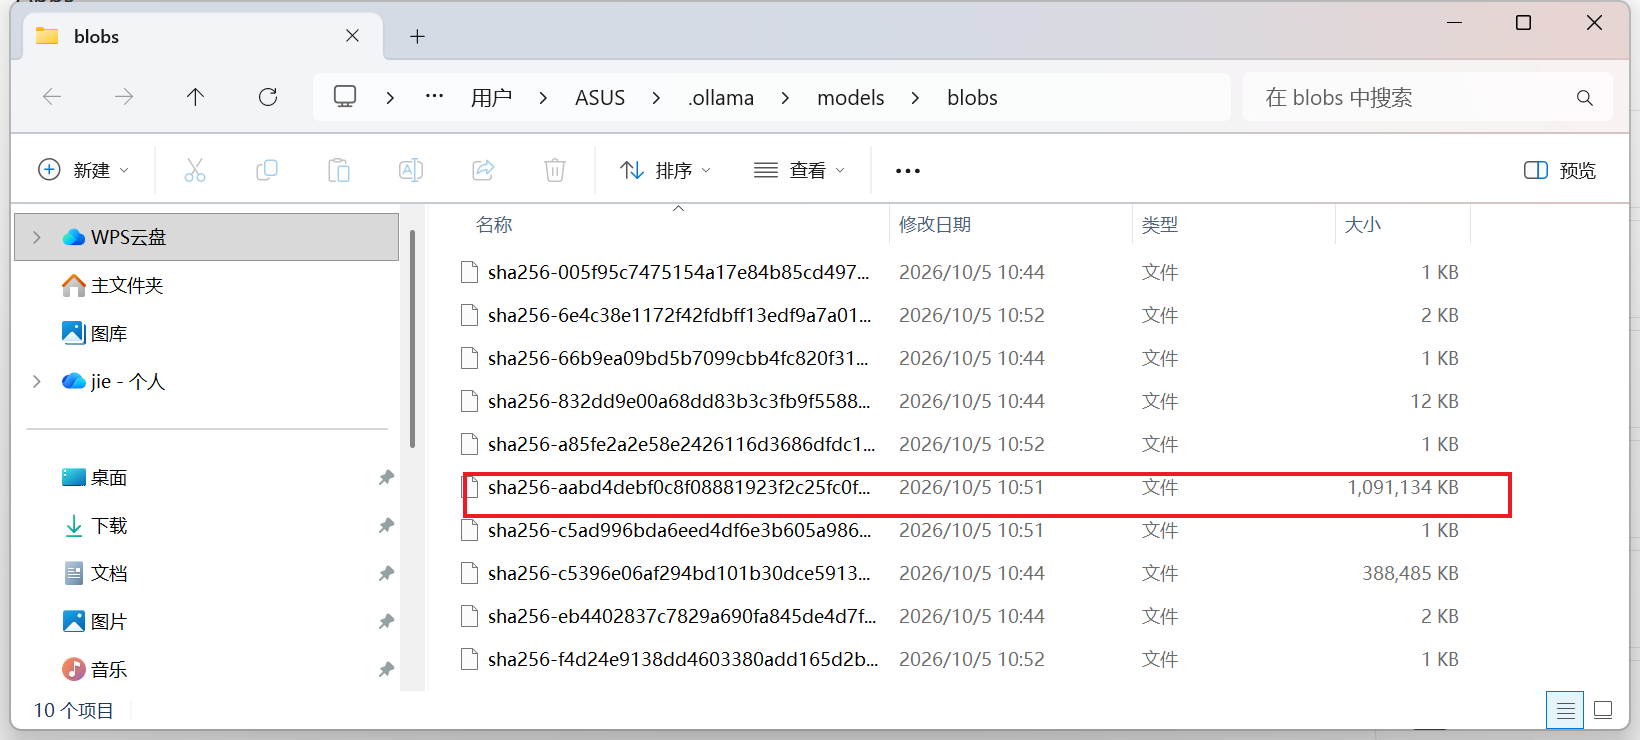
Task: Open the 新建 dropdown
Action: coord(83,170)
